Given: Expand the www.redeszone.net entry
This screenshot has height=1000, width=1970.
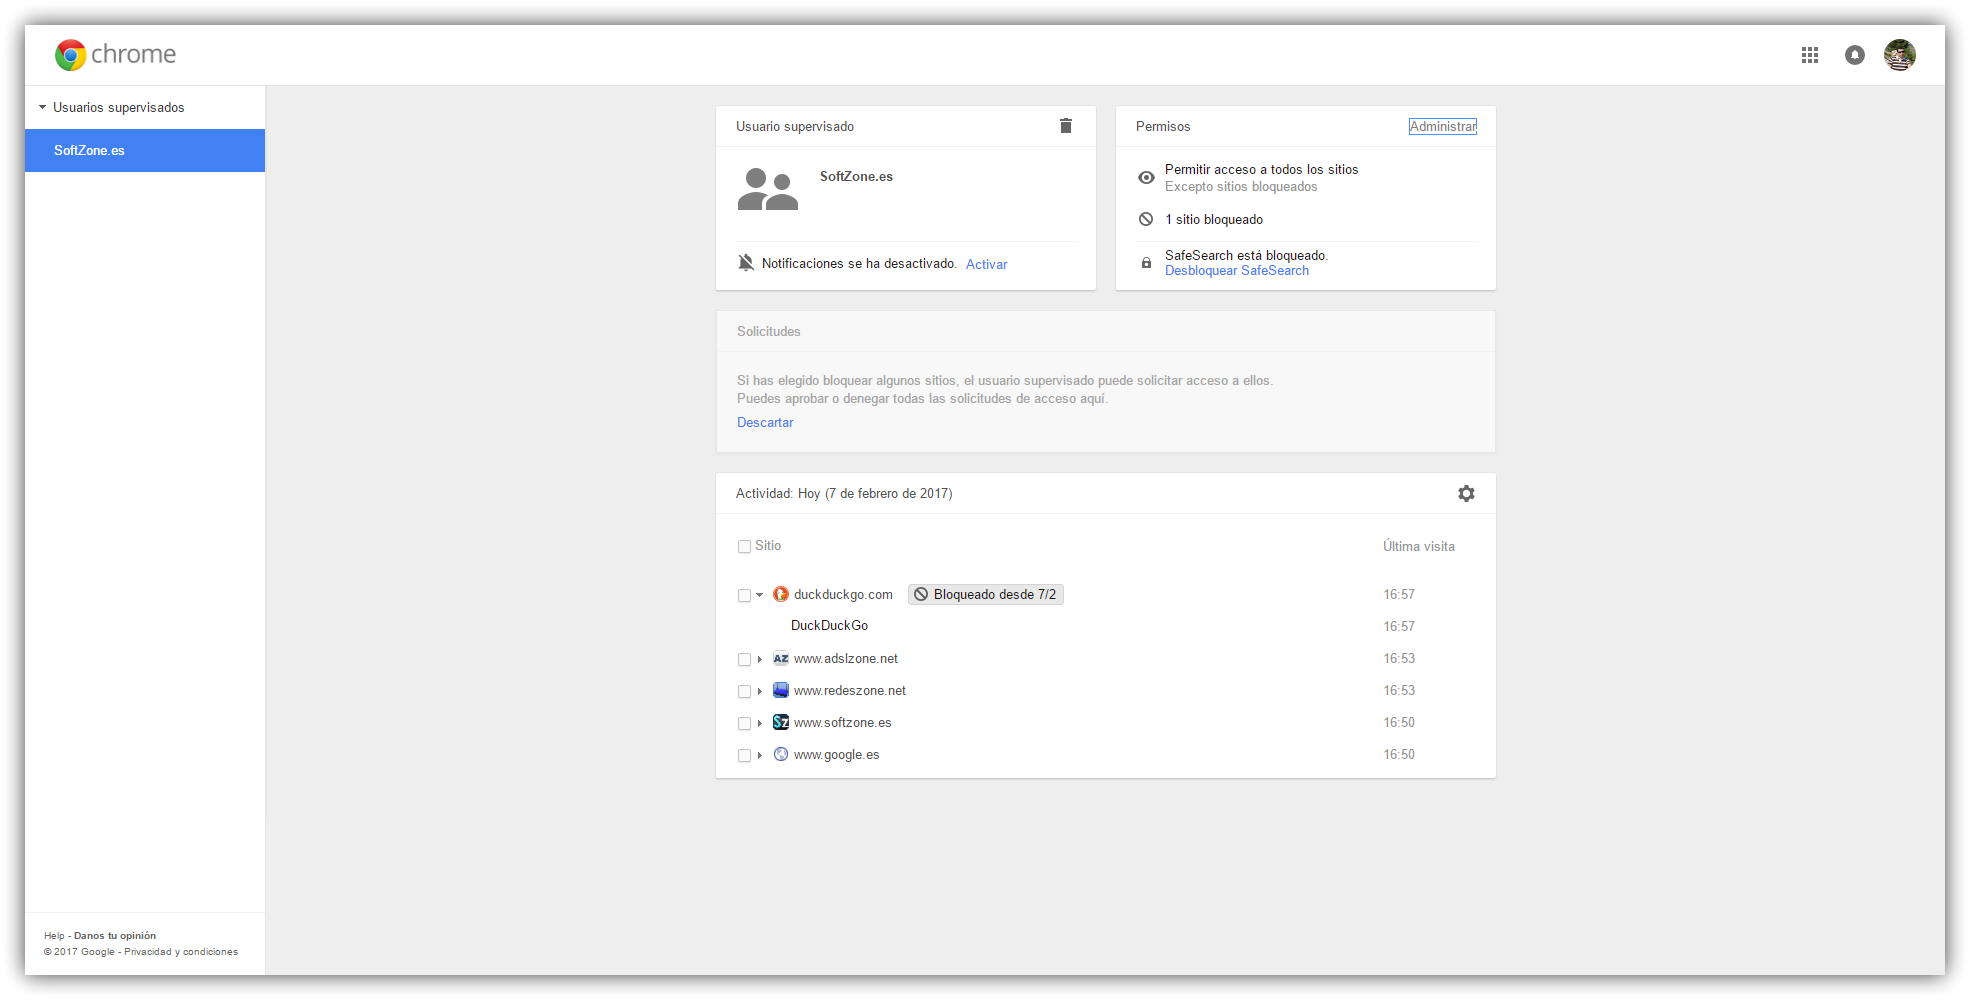Looking at the screenshot, I should 760,691.
